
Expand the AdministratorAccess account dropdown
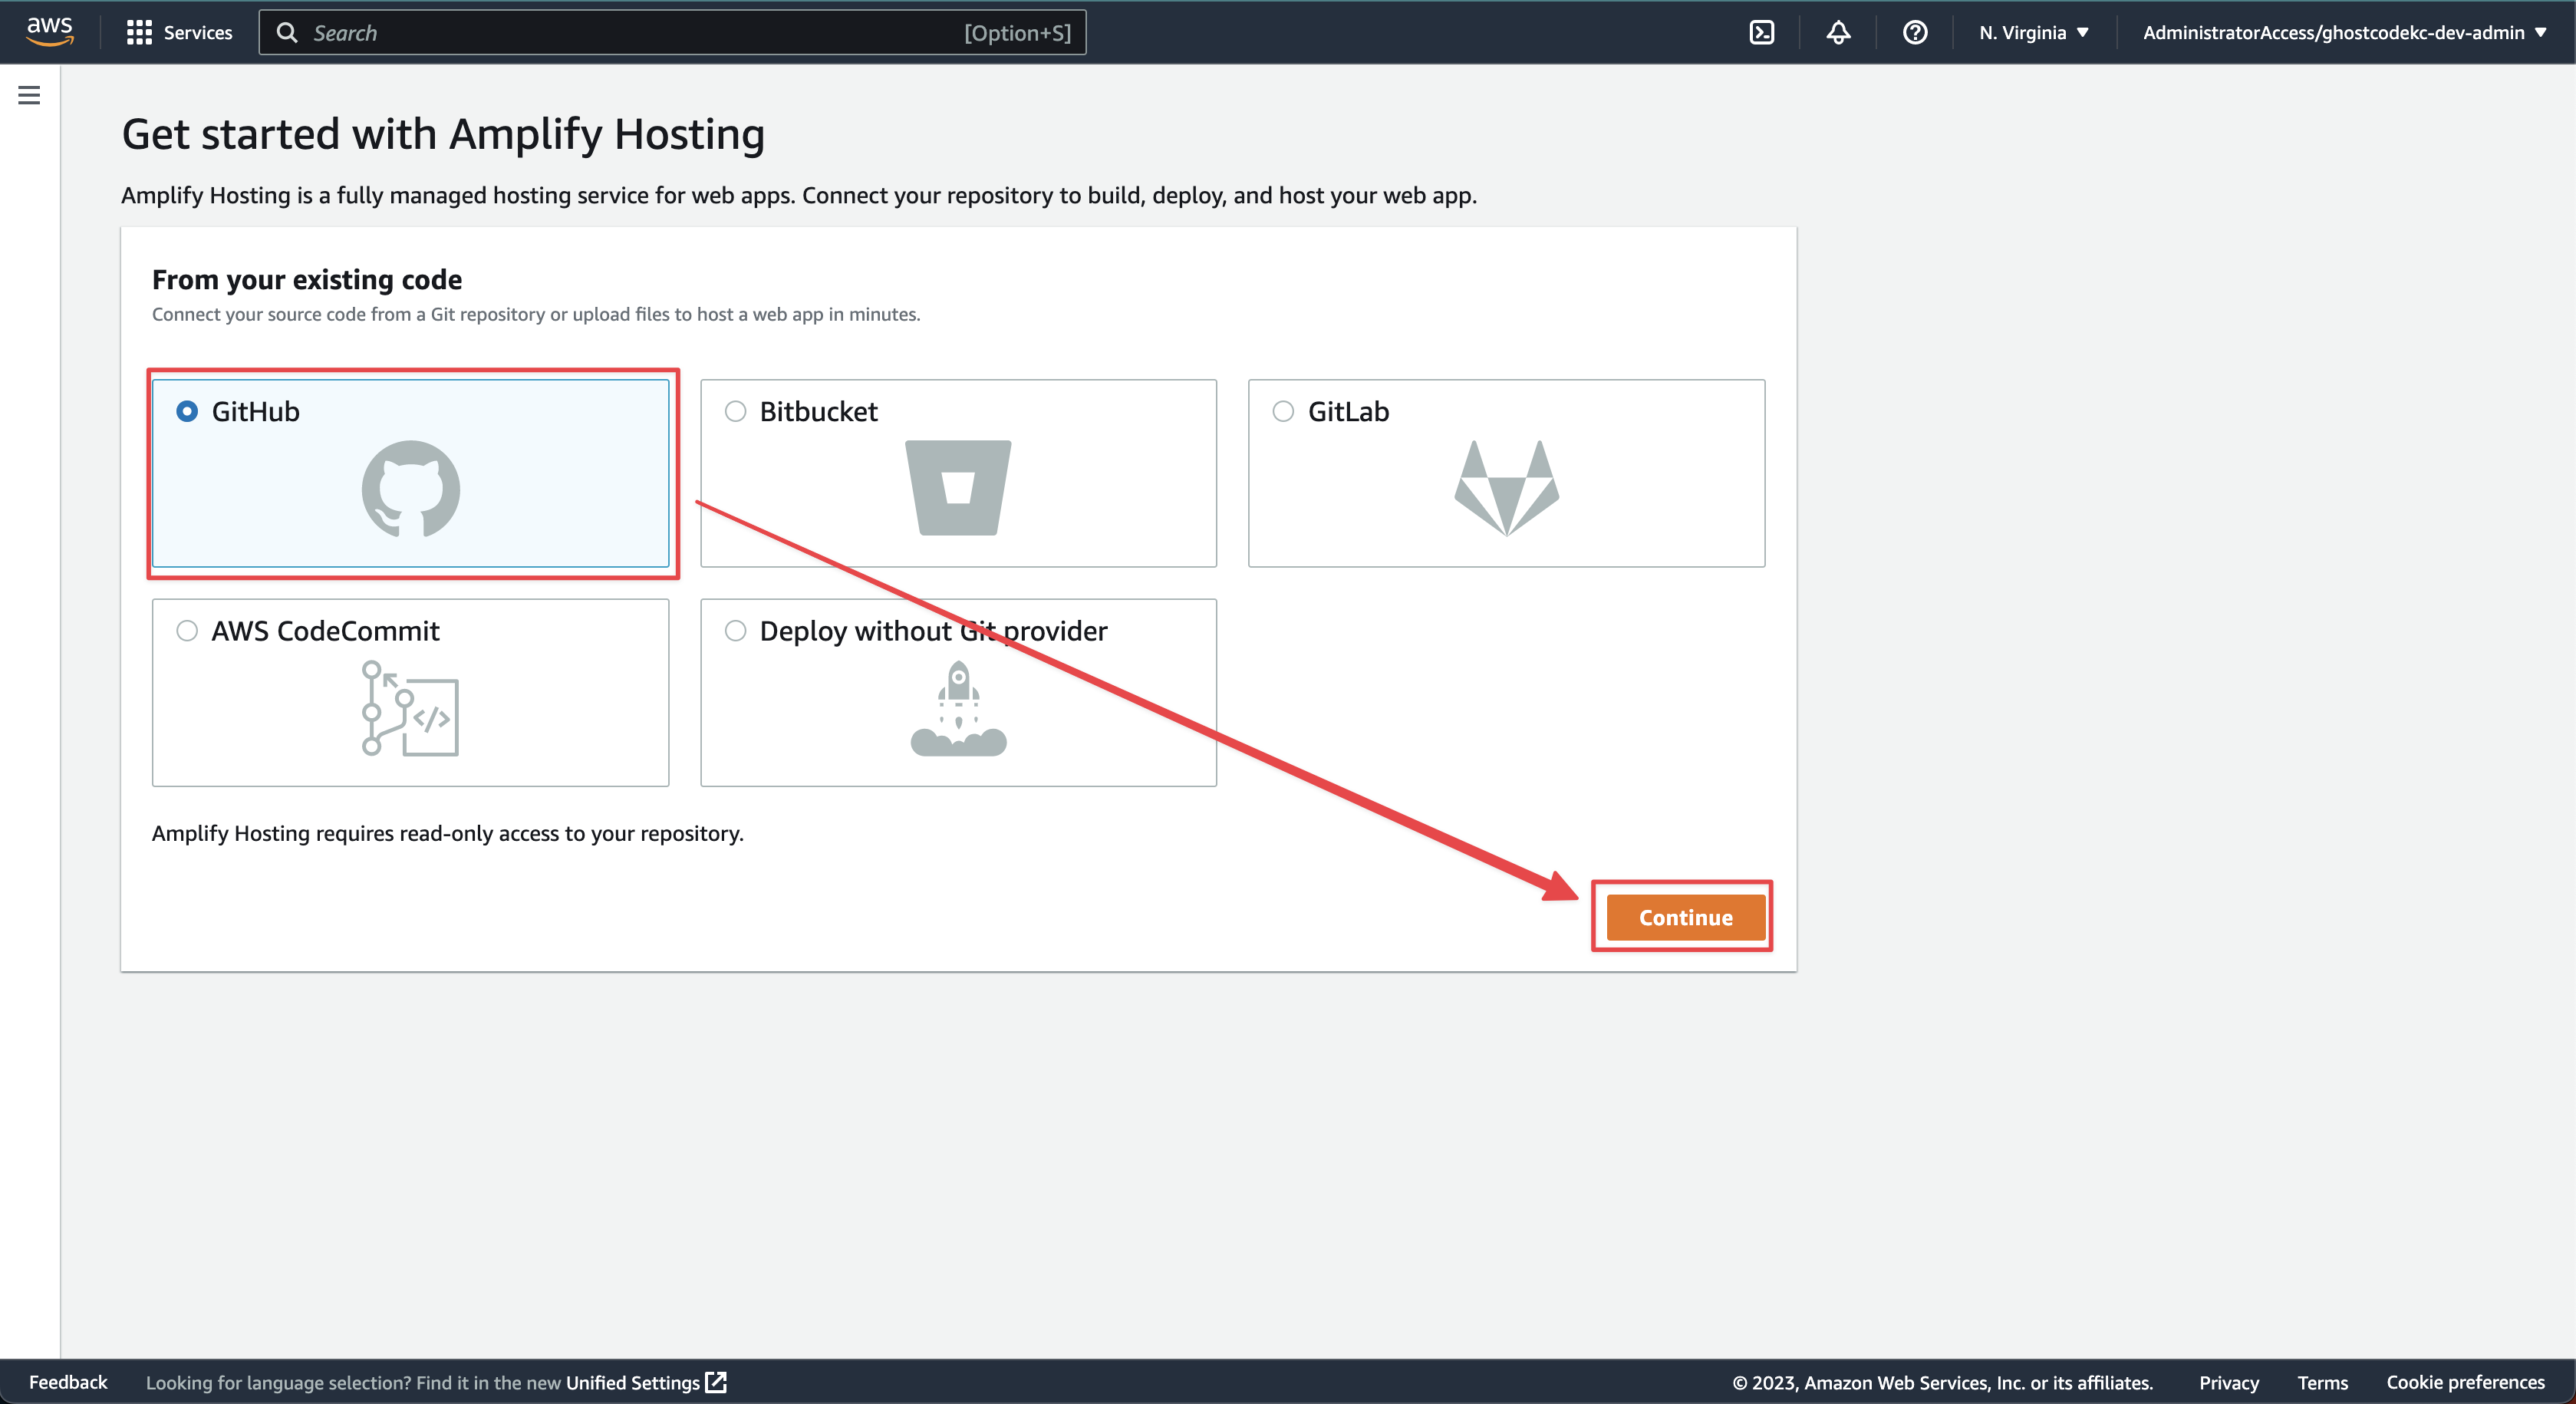[2339, 31]
